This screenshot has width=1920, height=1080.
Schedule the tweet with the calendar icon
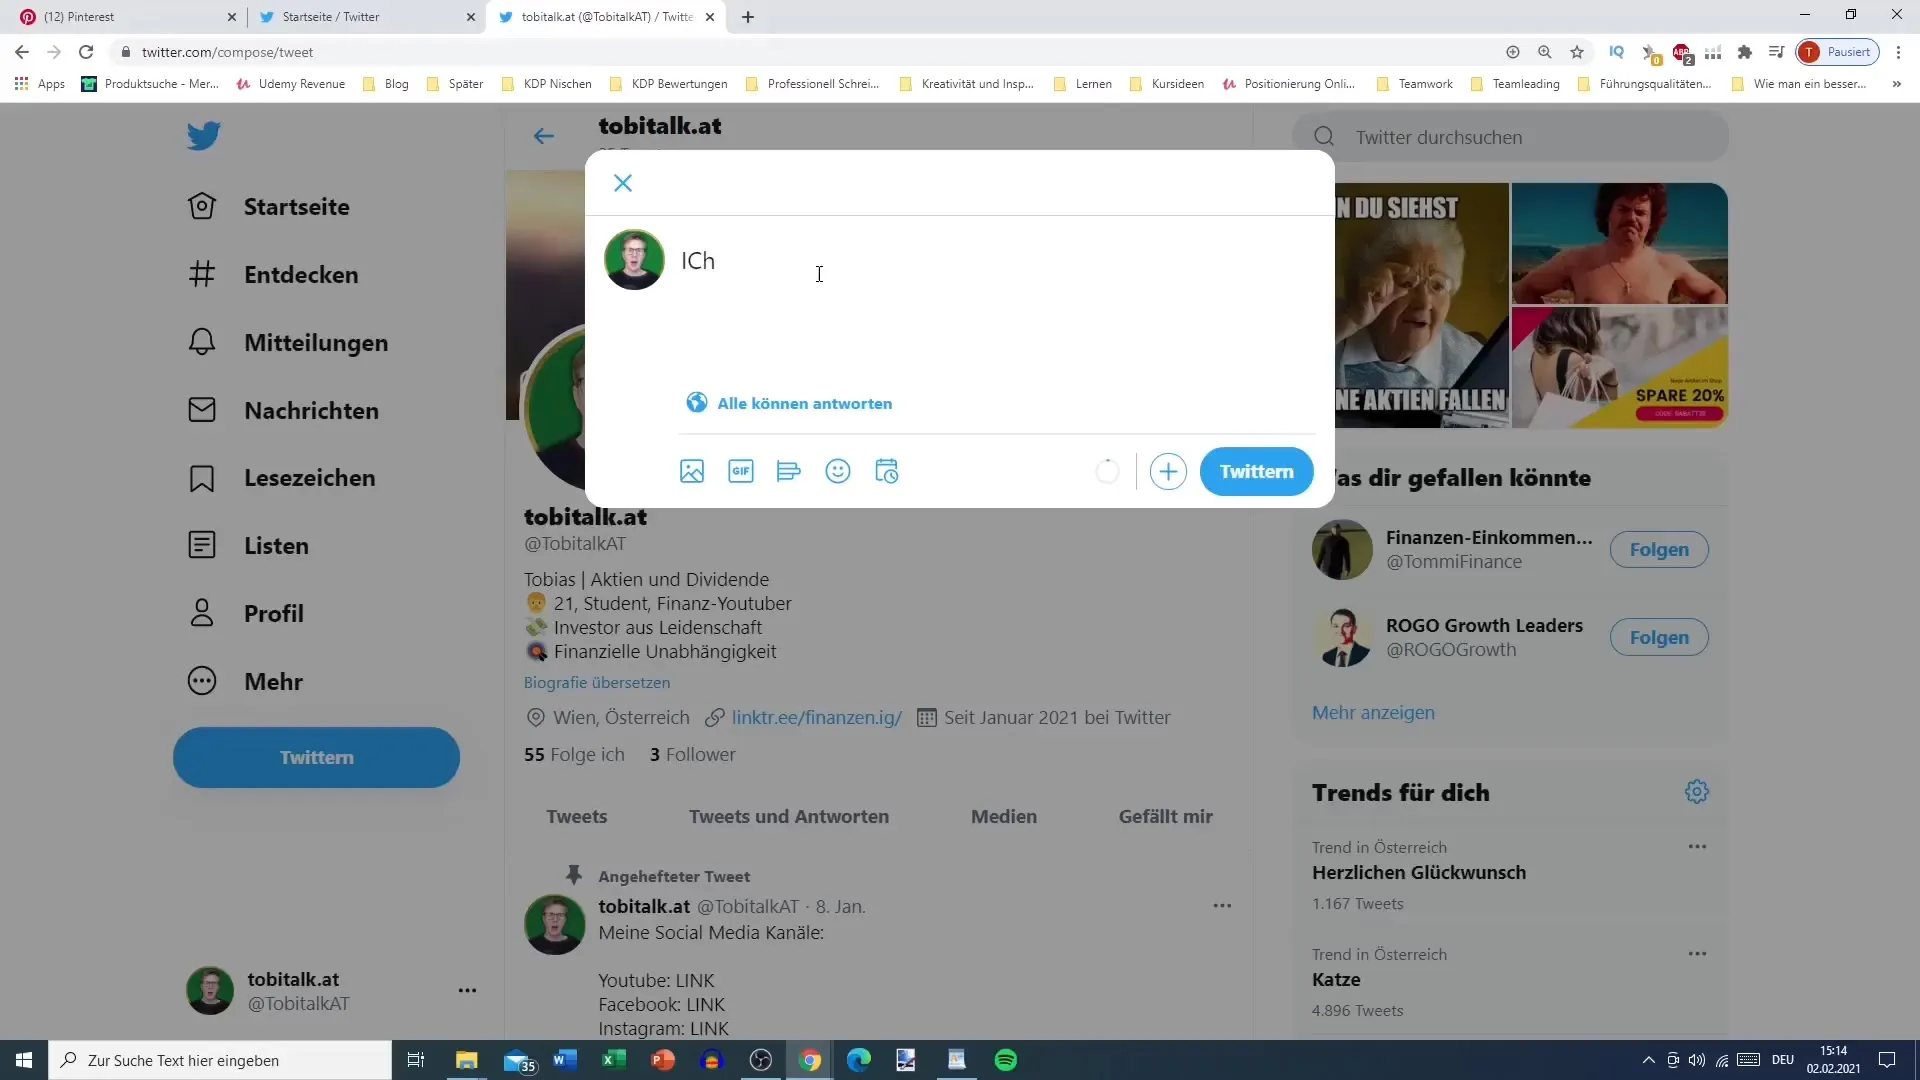tap(887, 471)
